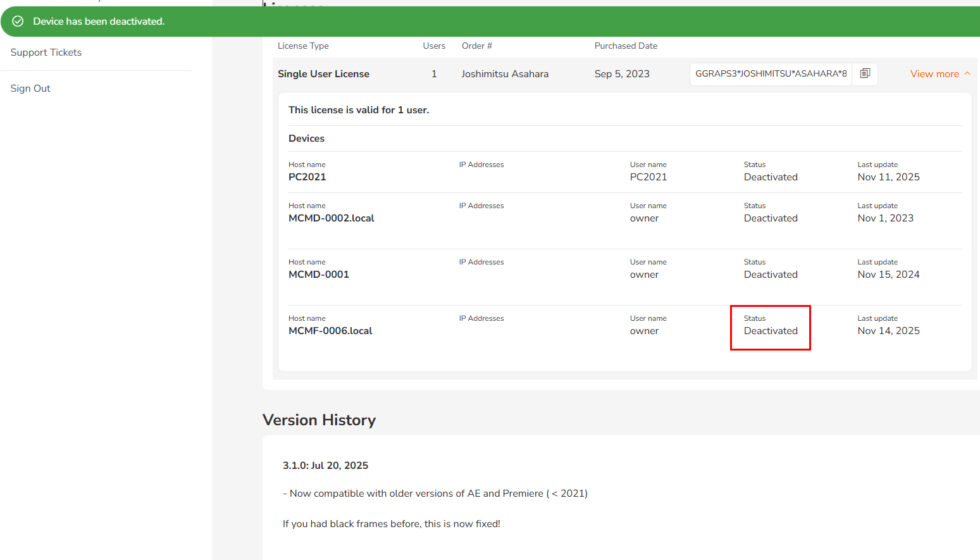Click the MCMF-0006.local host name

point(330,331)
